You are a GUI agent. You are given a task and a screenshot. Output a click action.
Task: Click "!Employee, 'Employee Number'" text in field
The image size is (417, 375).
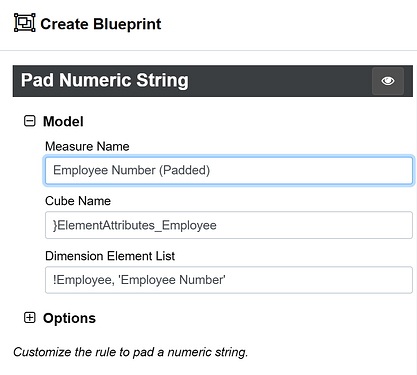139,280
